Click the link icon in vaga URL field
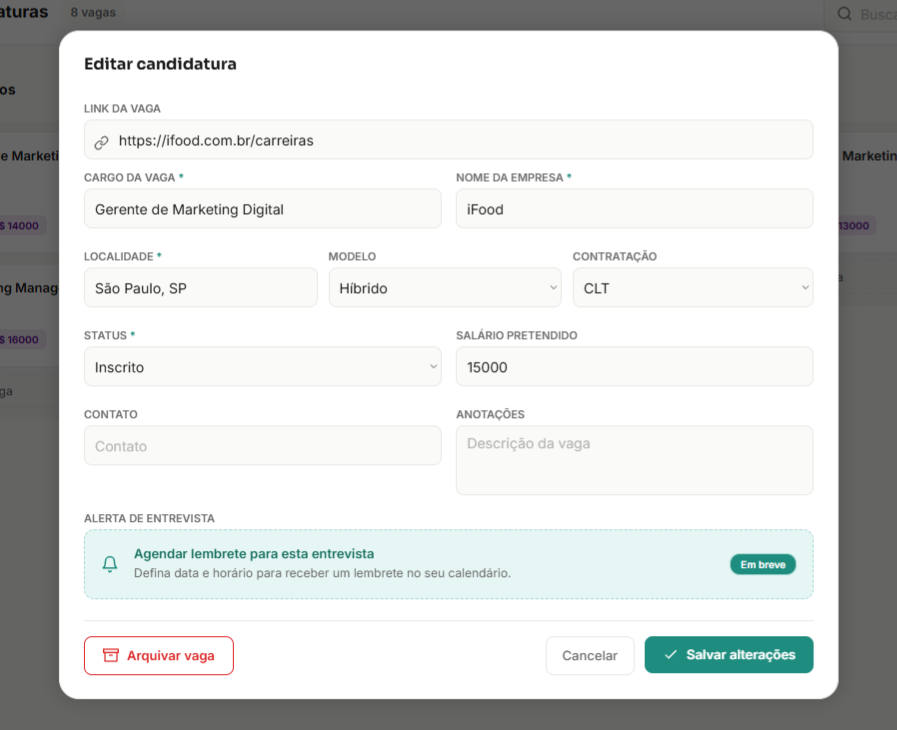897x730 pixels. point(101,142)
